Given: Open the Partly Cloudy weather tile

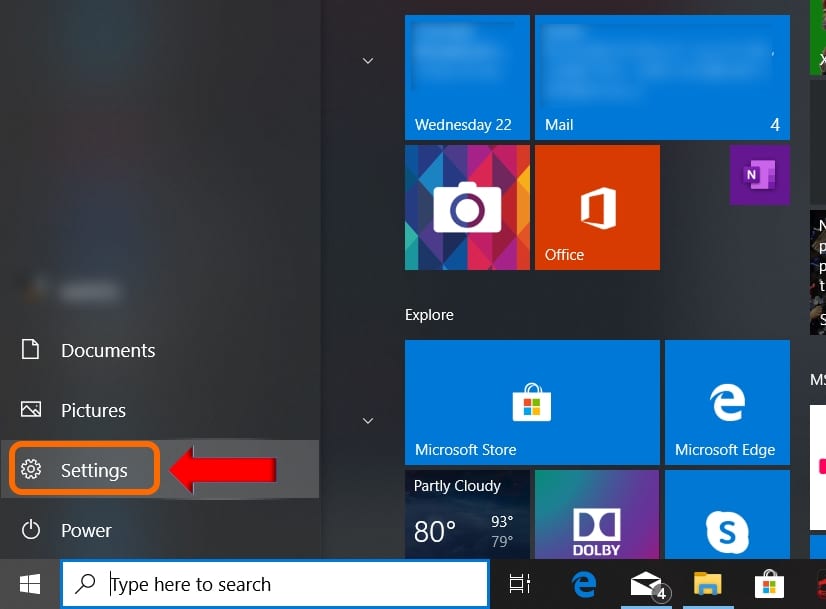Looking at the screenshot, I should 467,515.
